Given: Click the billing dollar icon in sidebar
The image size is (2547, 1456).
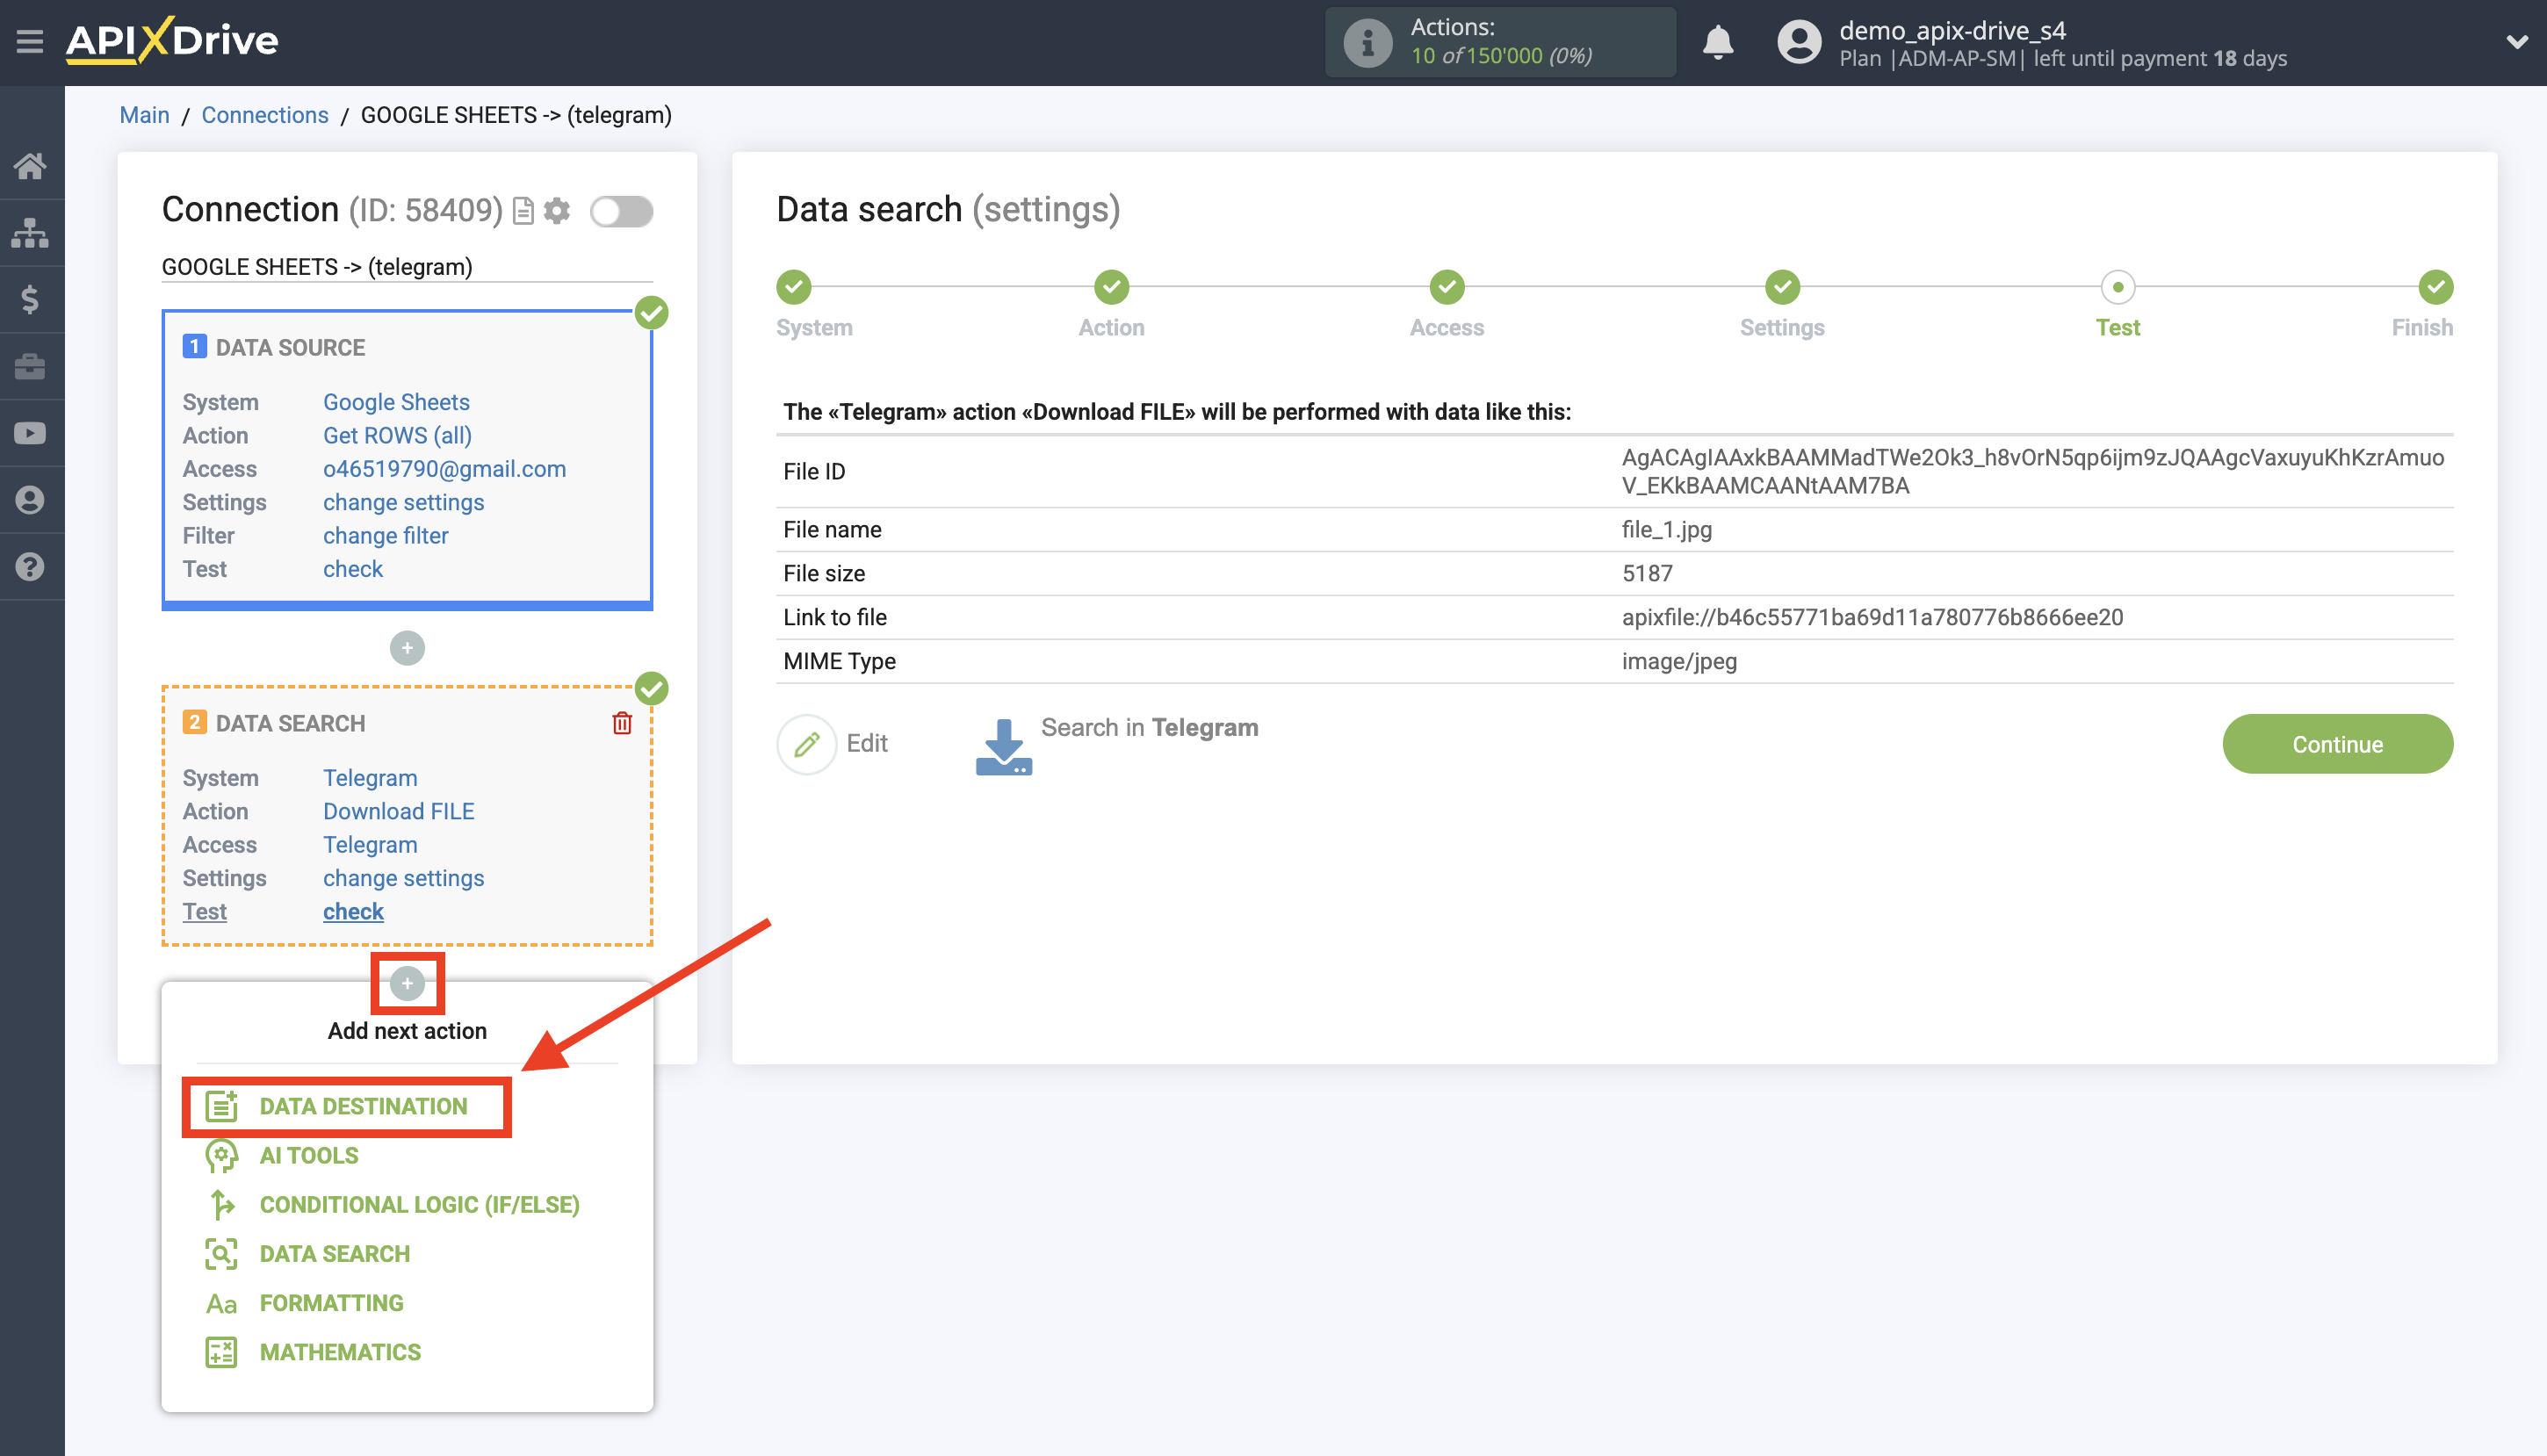Looking at the screenshot, I should coord(31,299).
